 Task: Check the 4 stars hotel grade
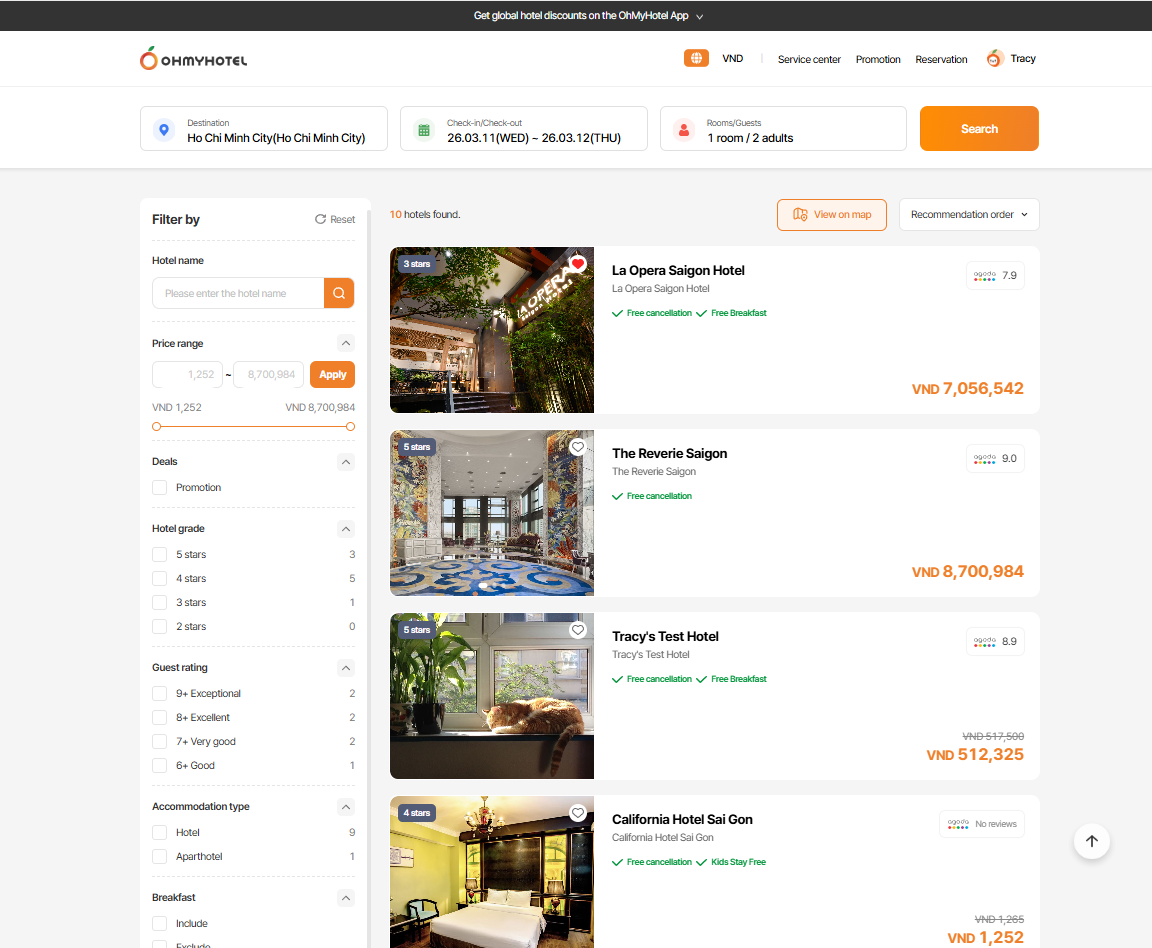[x=159, y=579]
